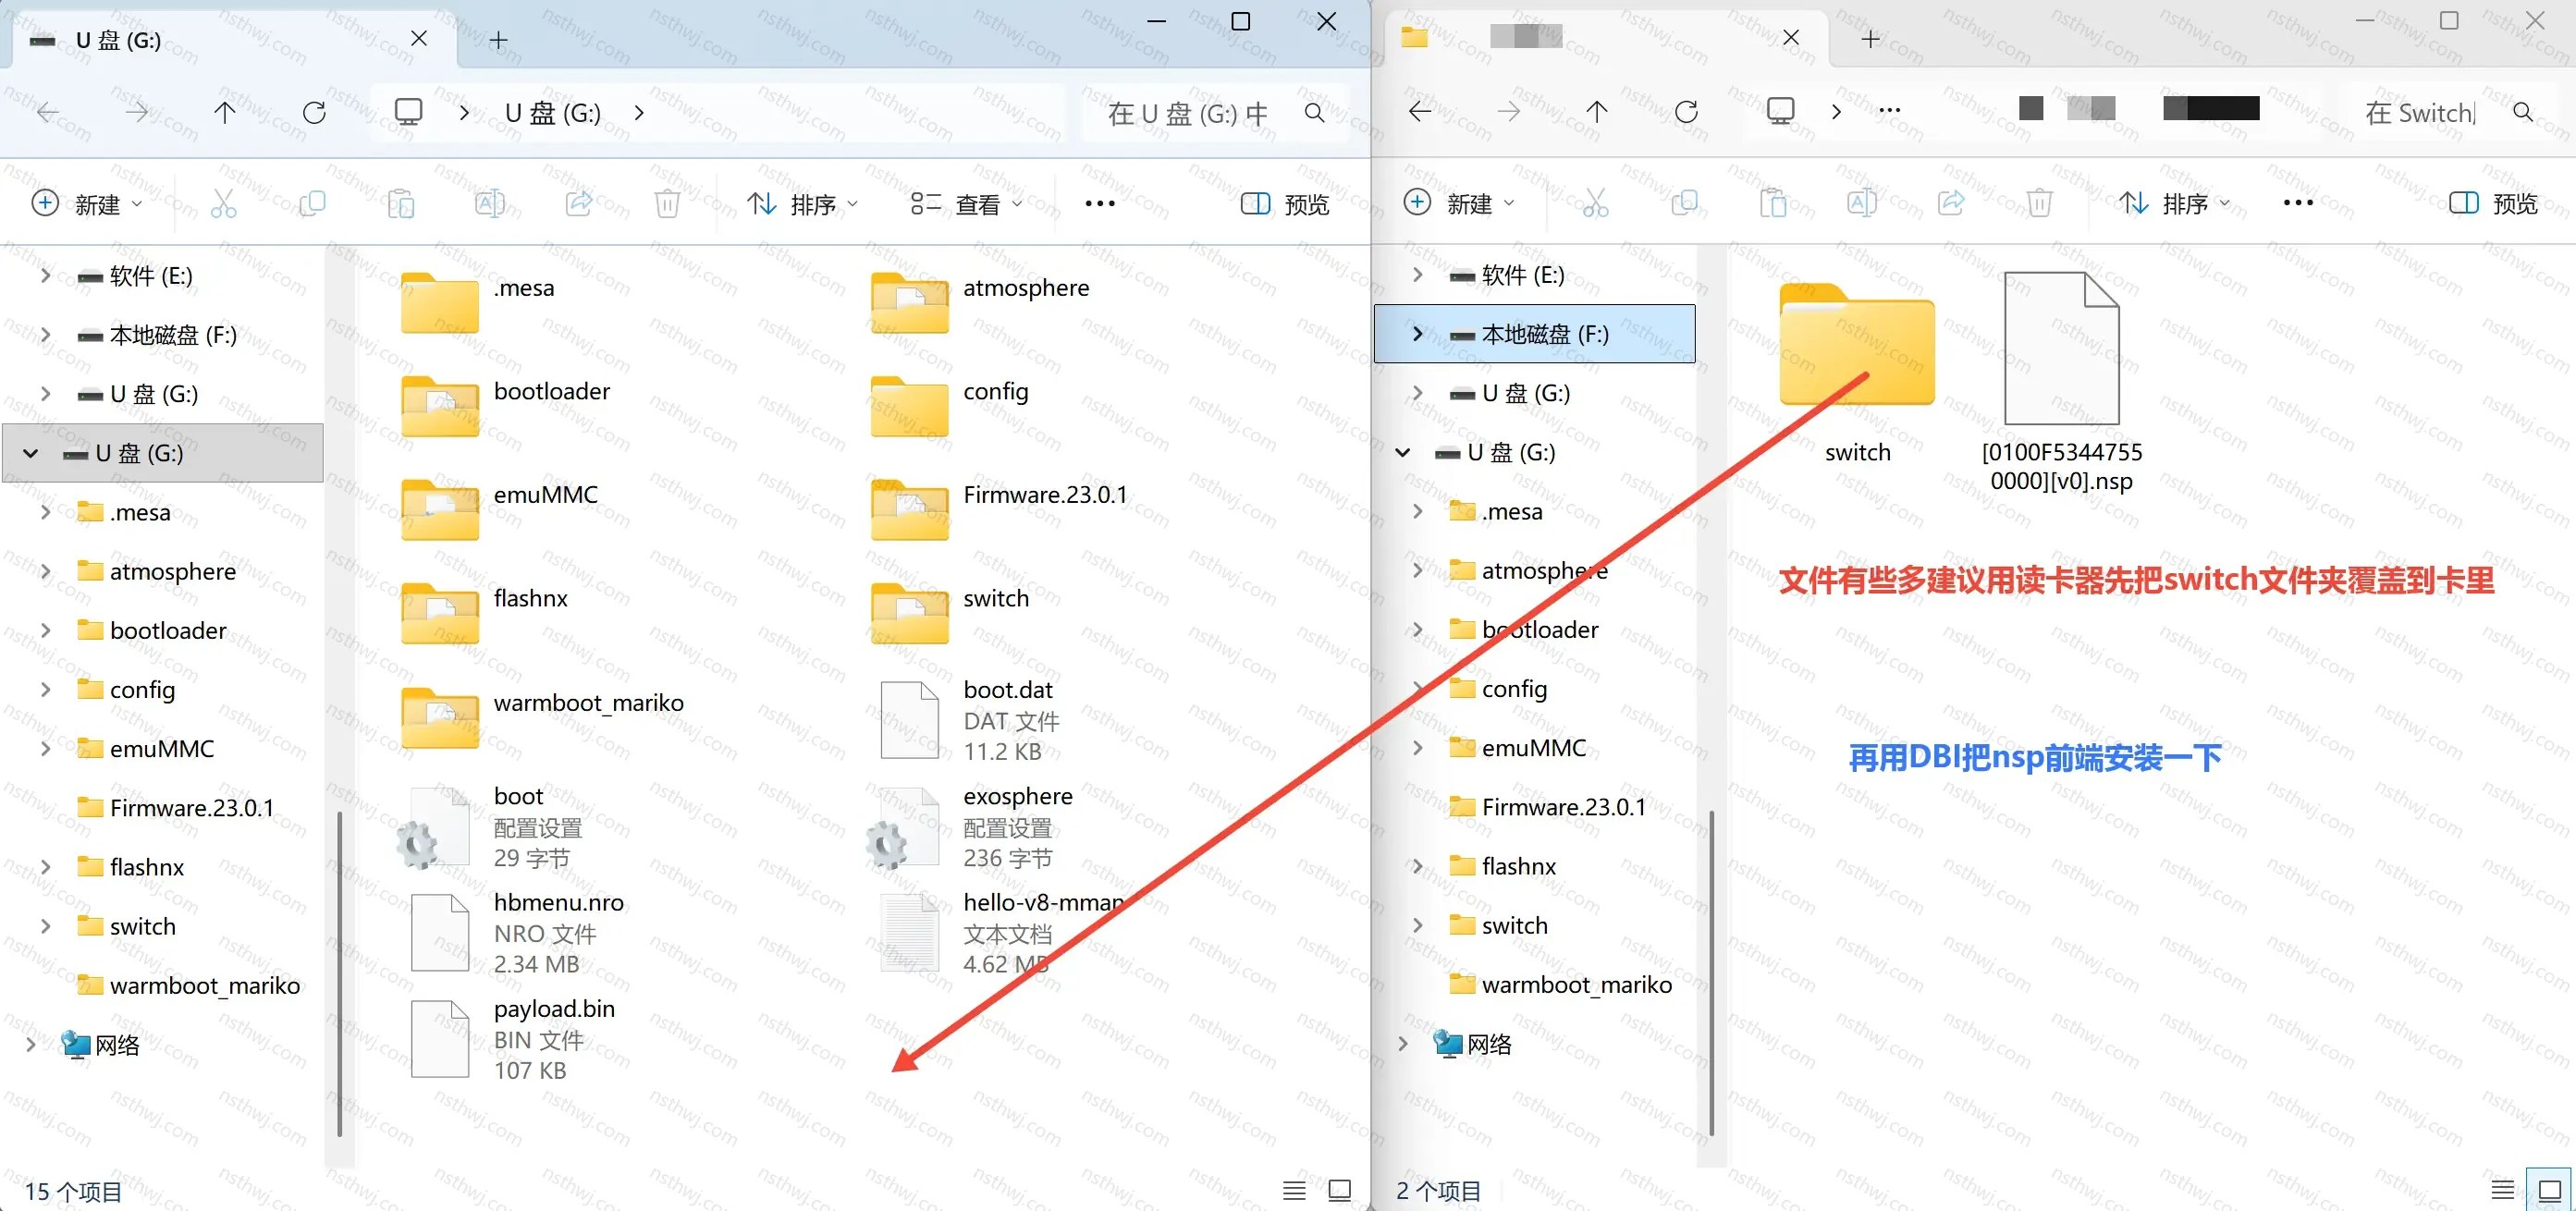Click Share icon in right window toolbar
The image size is (2576, 1211).
tap(1951, 204)
